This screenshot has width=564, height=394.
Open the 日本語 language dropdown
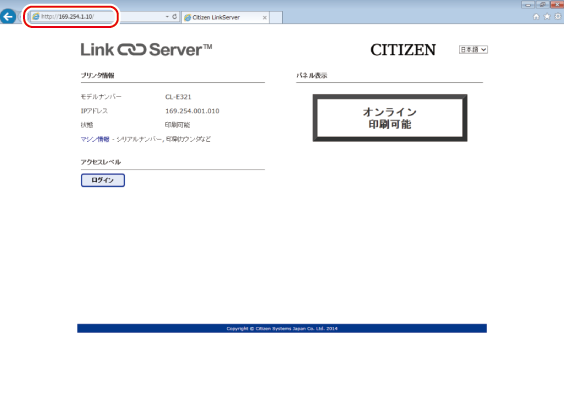tap(473, 50)
